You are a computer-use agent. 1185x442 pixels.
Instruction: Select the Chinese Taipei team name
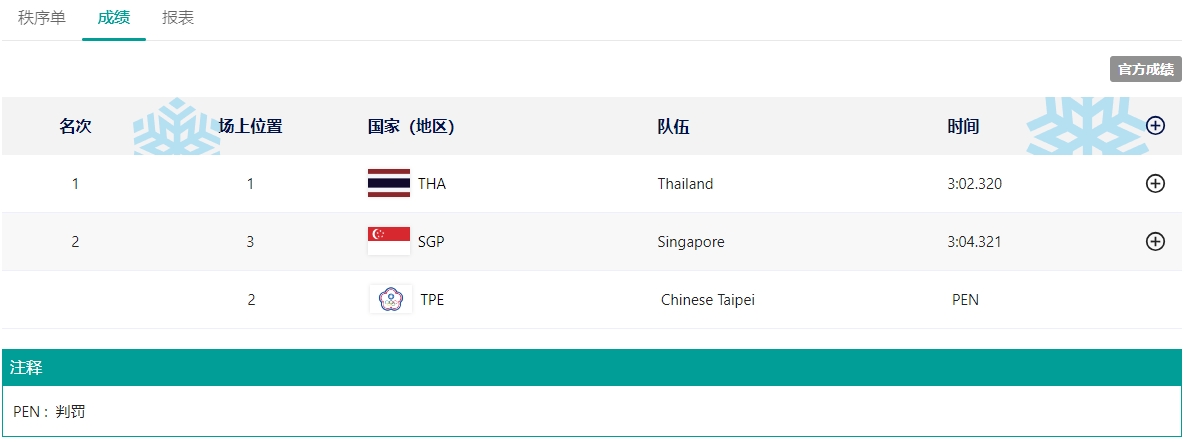coord(708,300)
